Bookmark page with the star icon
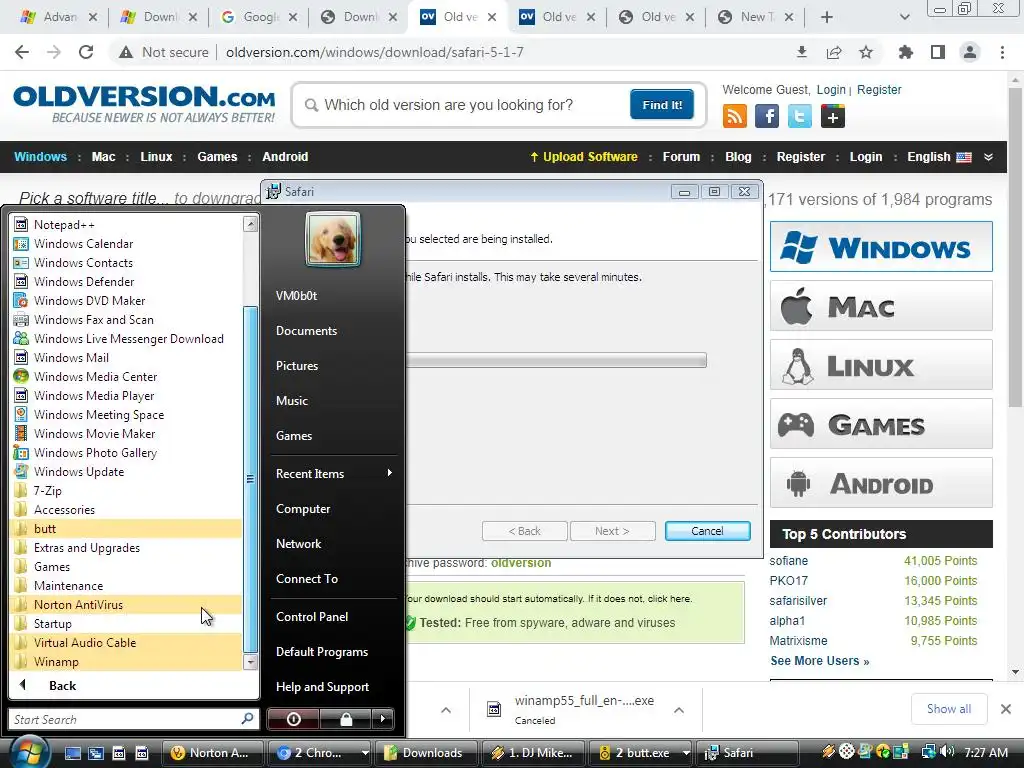 tap(866, 52)
